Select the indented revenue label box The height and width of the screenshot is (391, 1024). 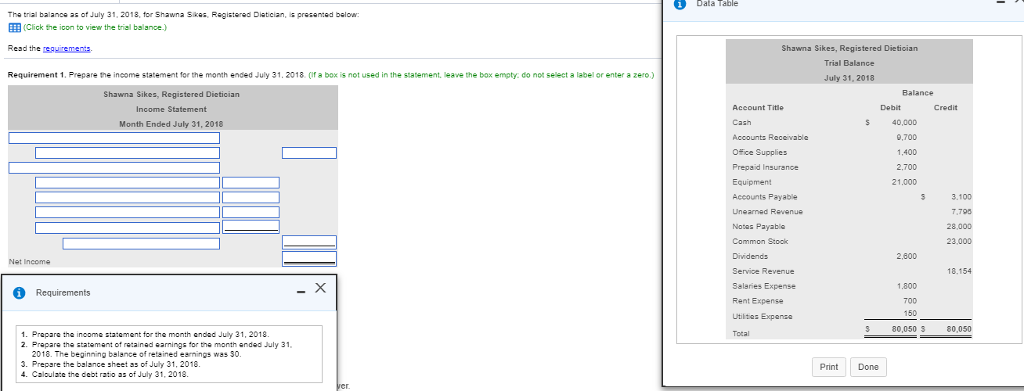tap(127, 153)
